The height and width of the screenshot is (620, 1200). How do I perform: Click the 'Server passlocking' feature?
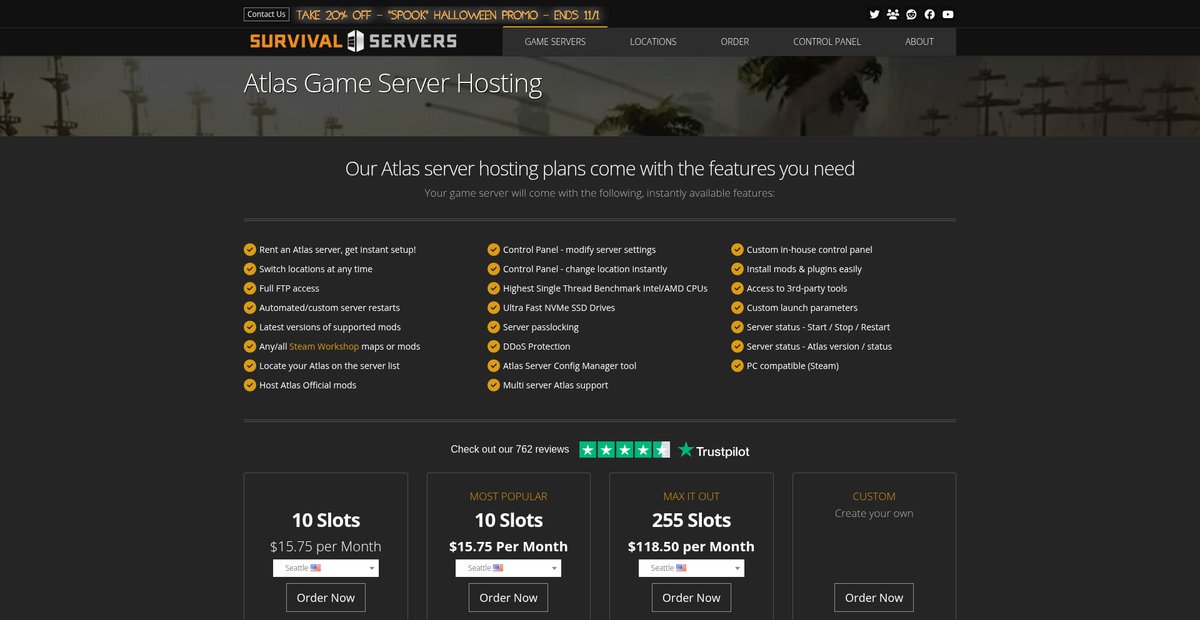541,327
